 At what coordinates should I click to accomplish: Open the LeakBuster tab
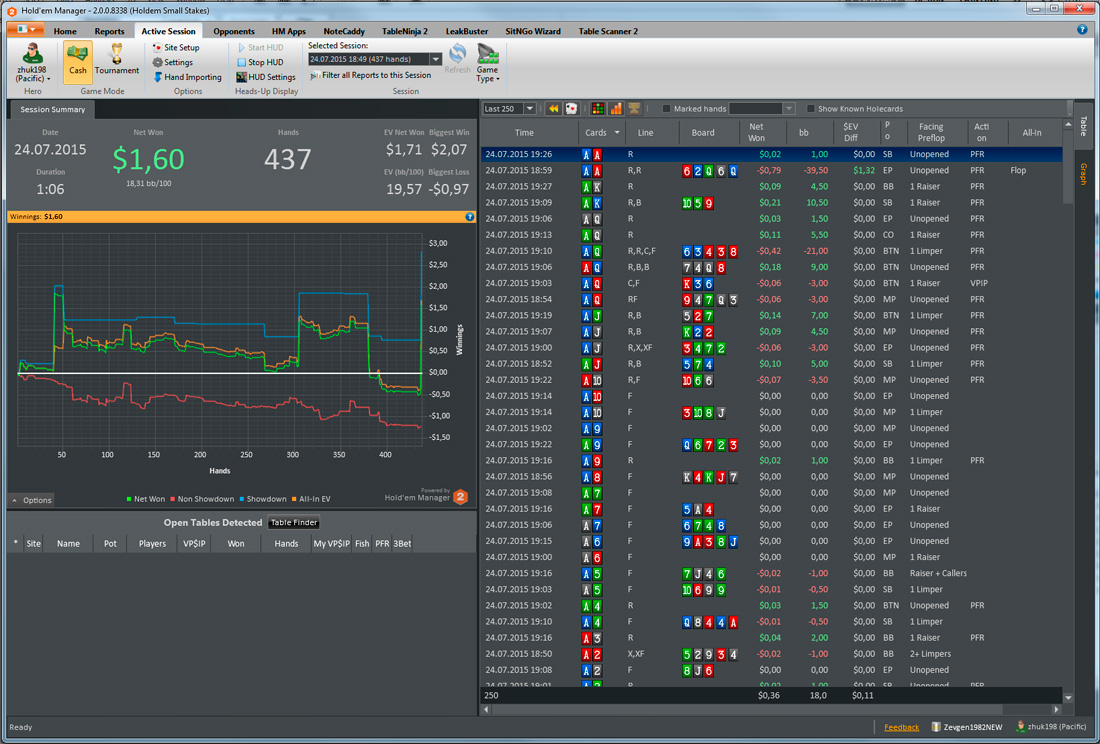tap(467, 31)
